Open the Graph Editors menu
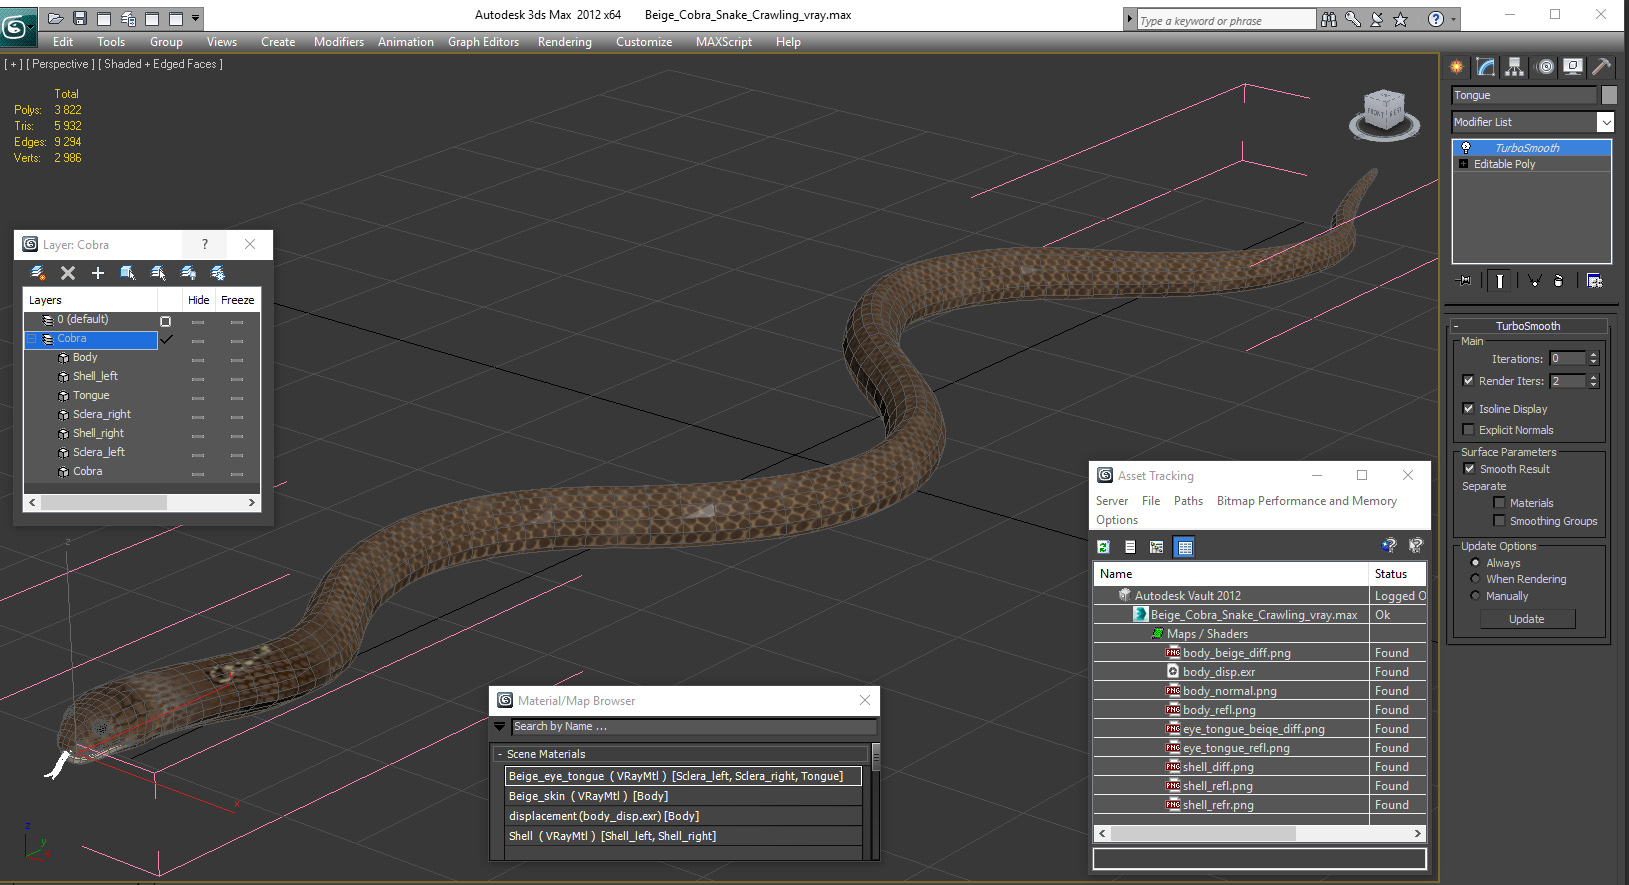1629x885 pixels. (483, 42)
